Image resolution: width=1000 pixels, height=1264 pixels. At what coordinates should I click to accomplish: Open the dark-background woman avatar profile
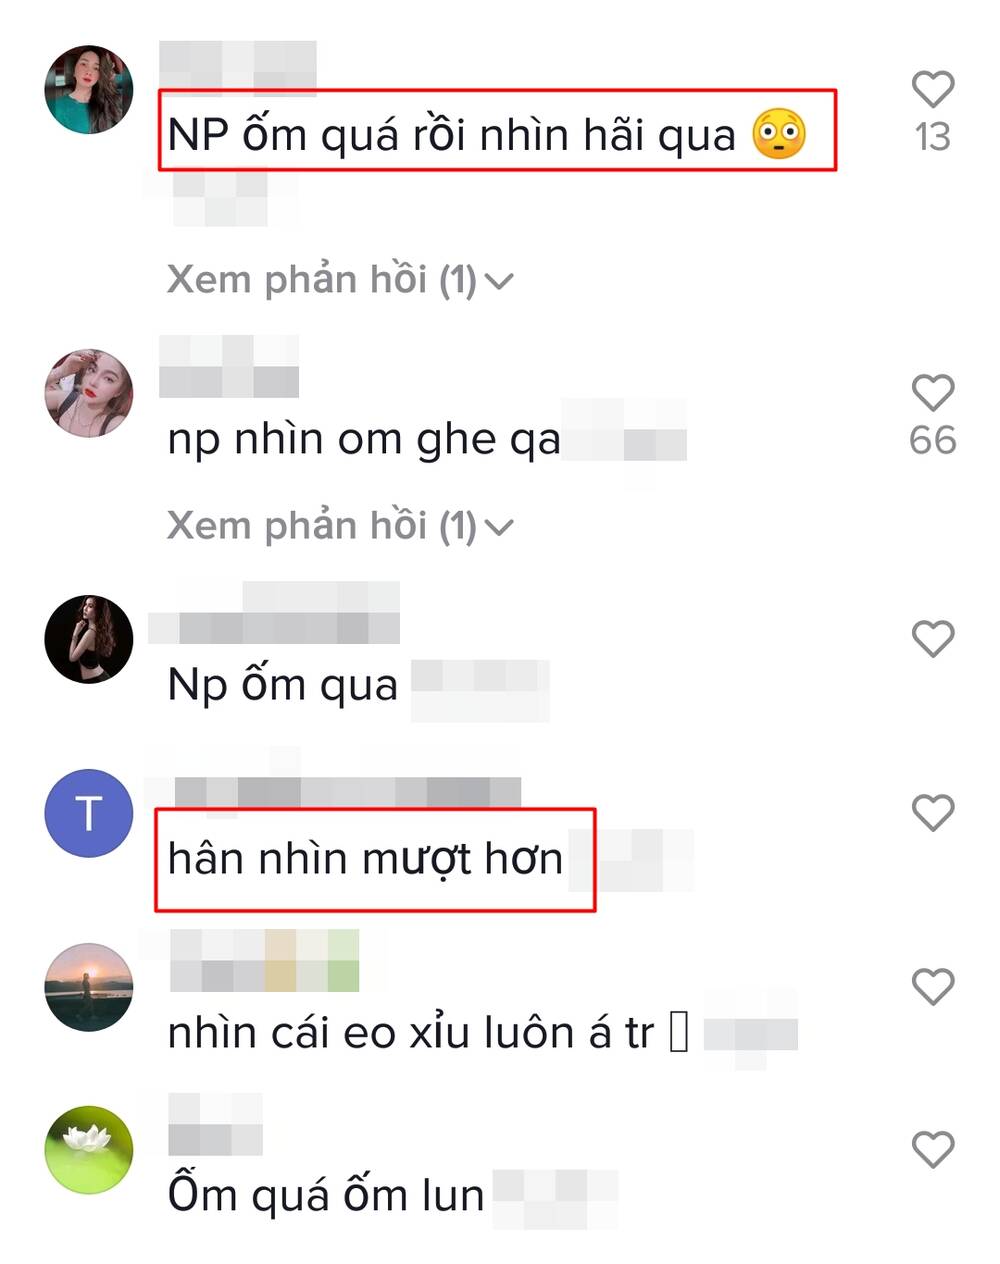pos(89,638)
